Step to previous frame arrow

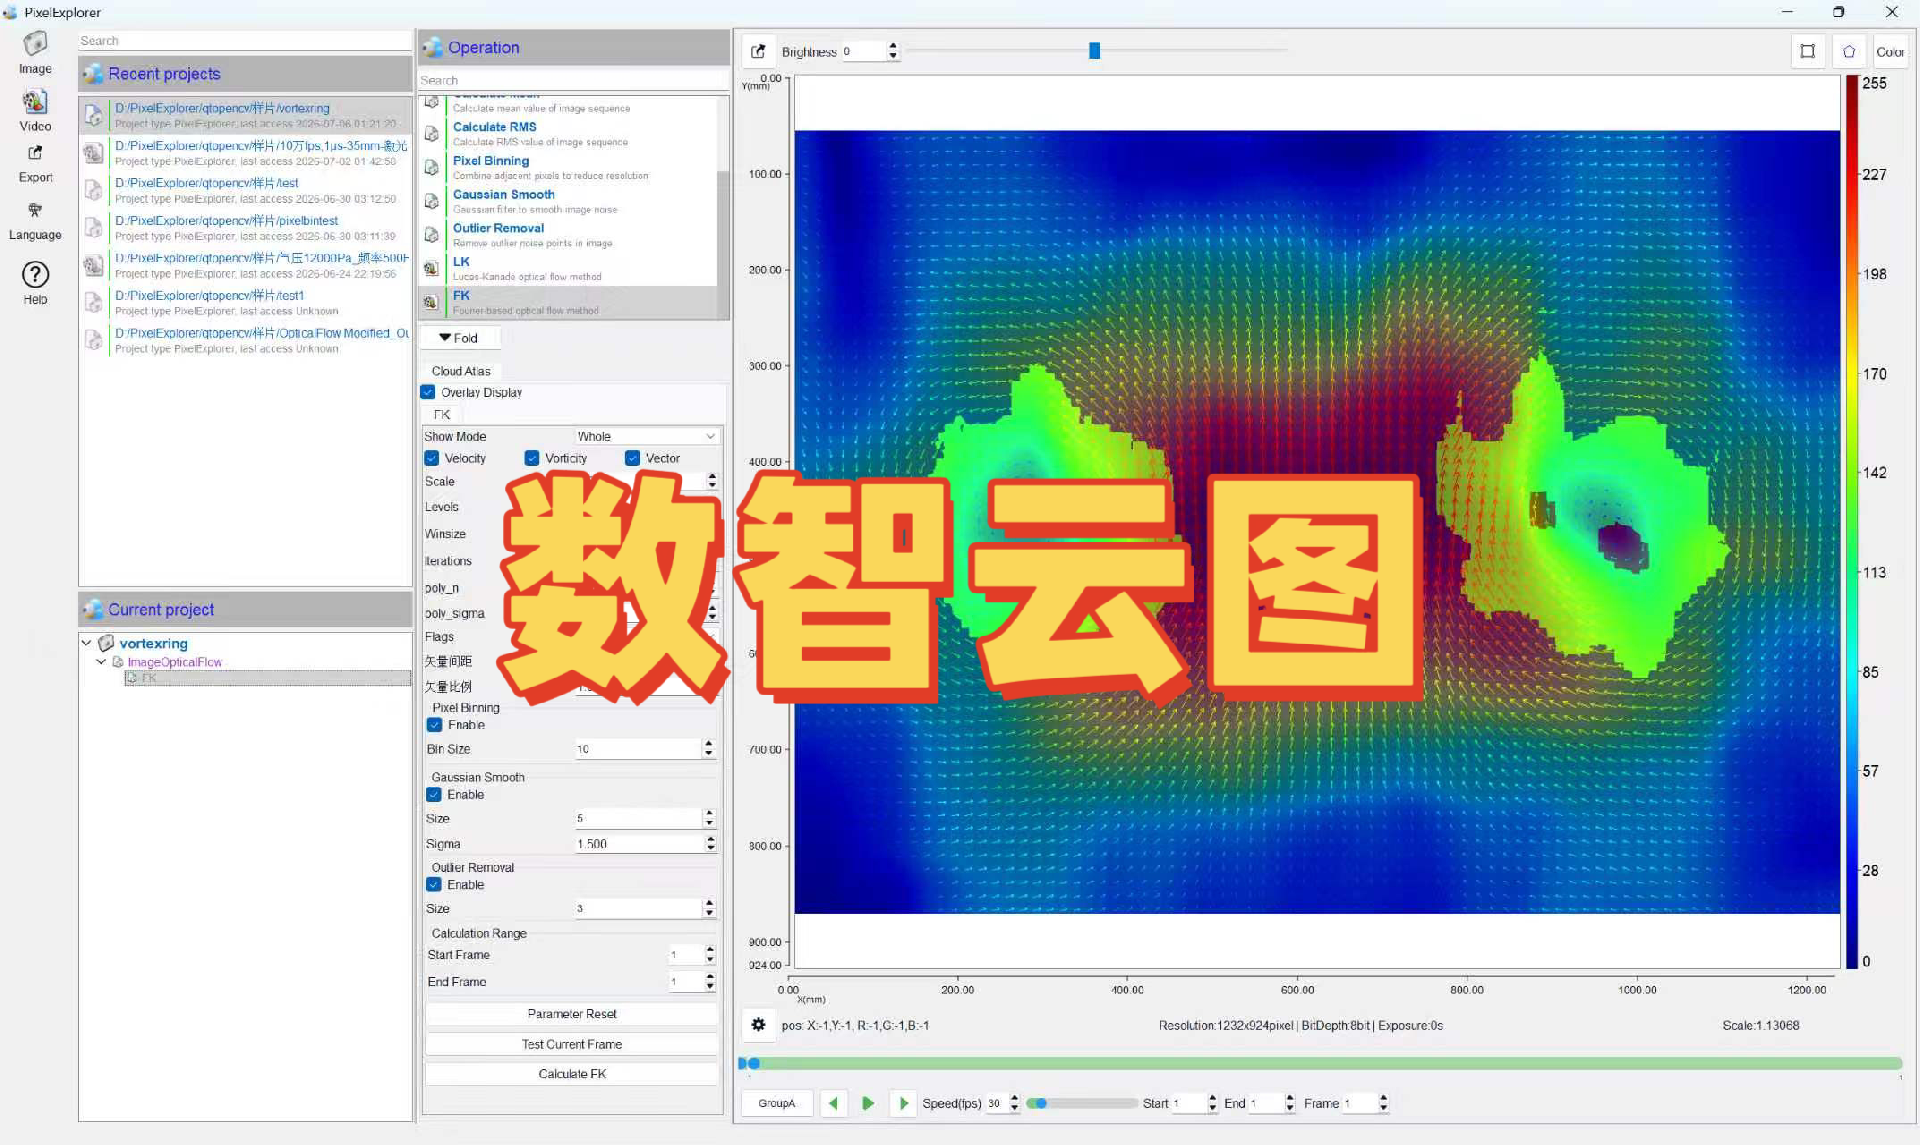[833, 1103]
